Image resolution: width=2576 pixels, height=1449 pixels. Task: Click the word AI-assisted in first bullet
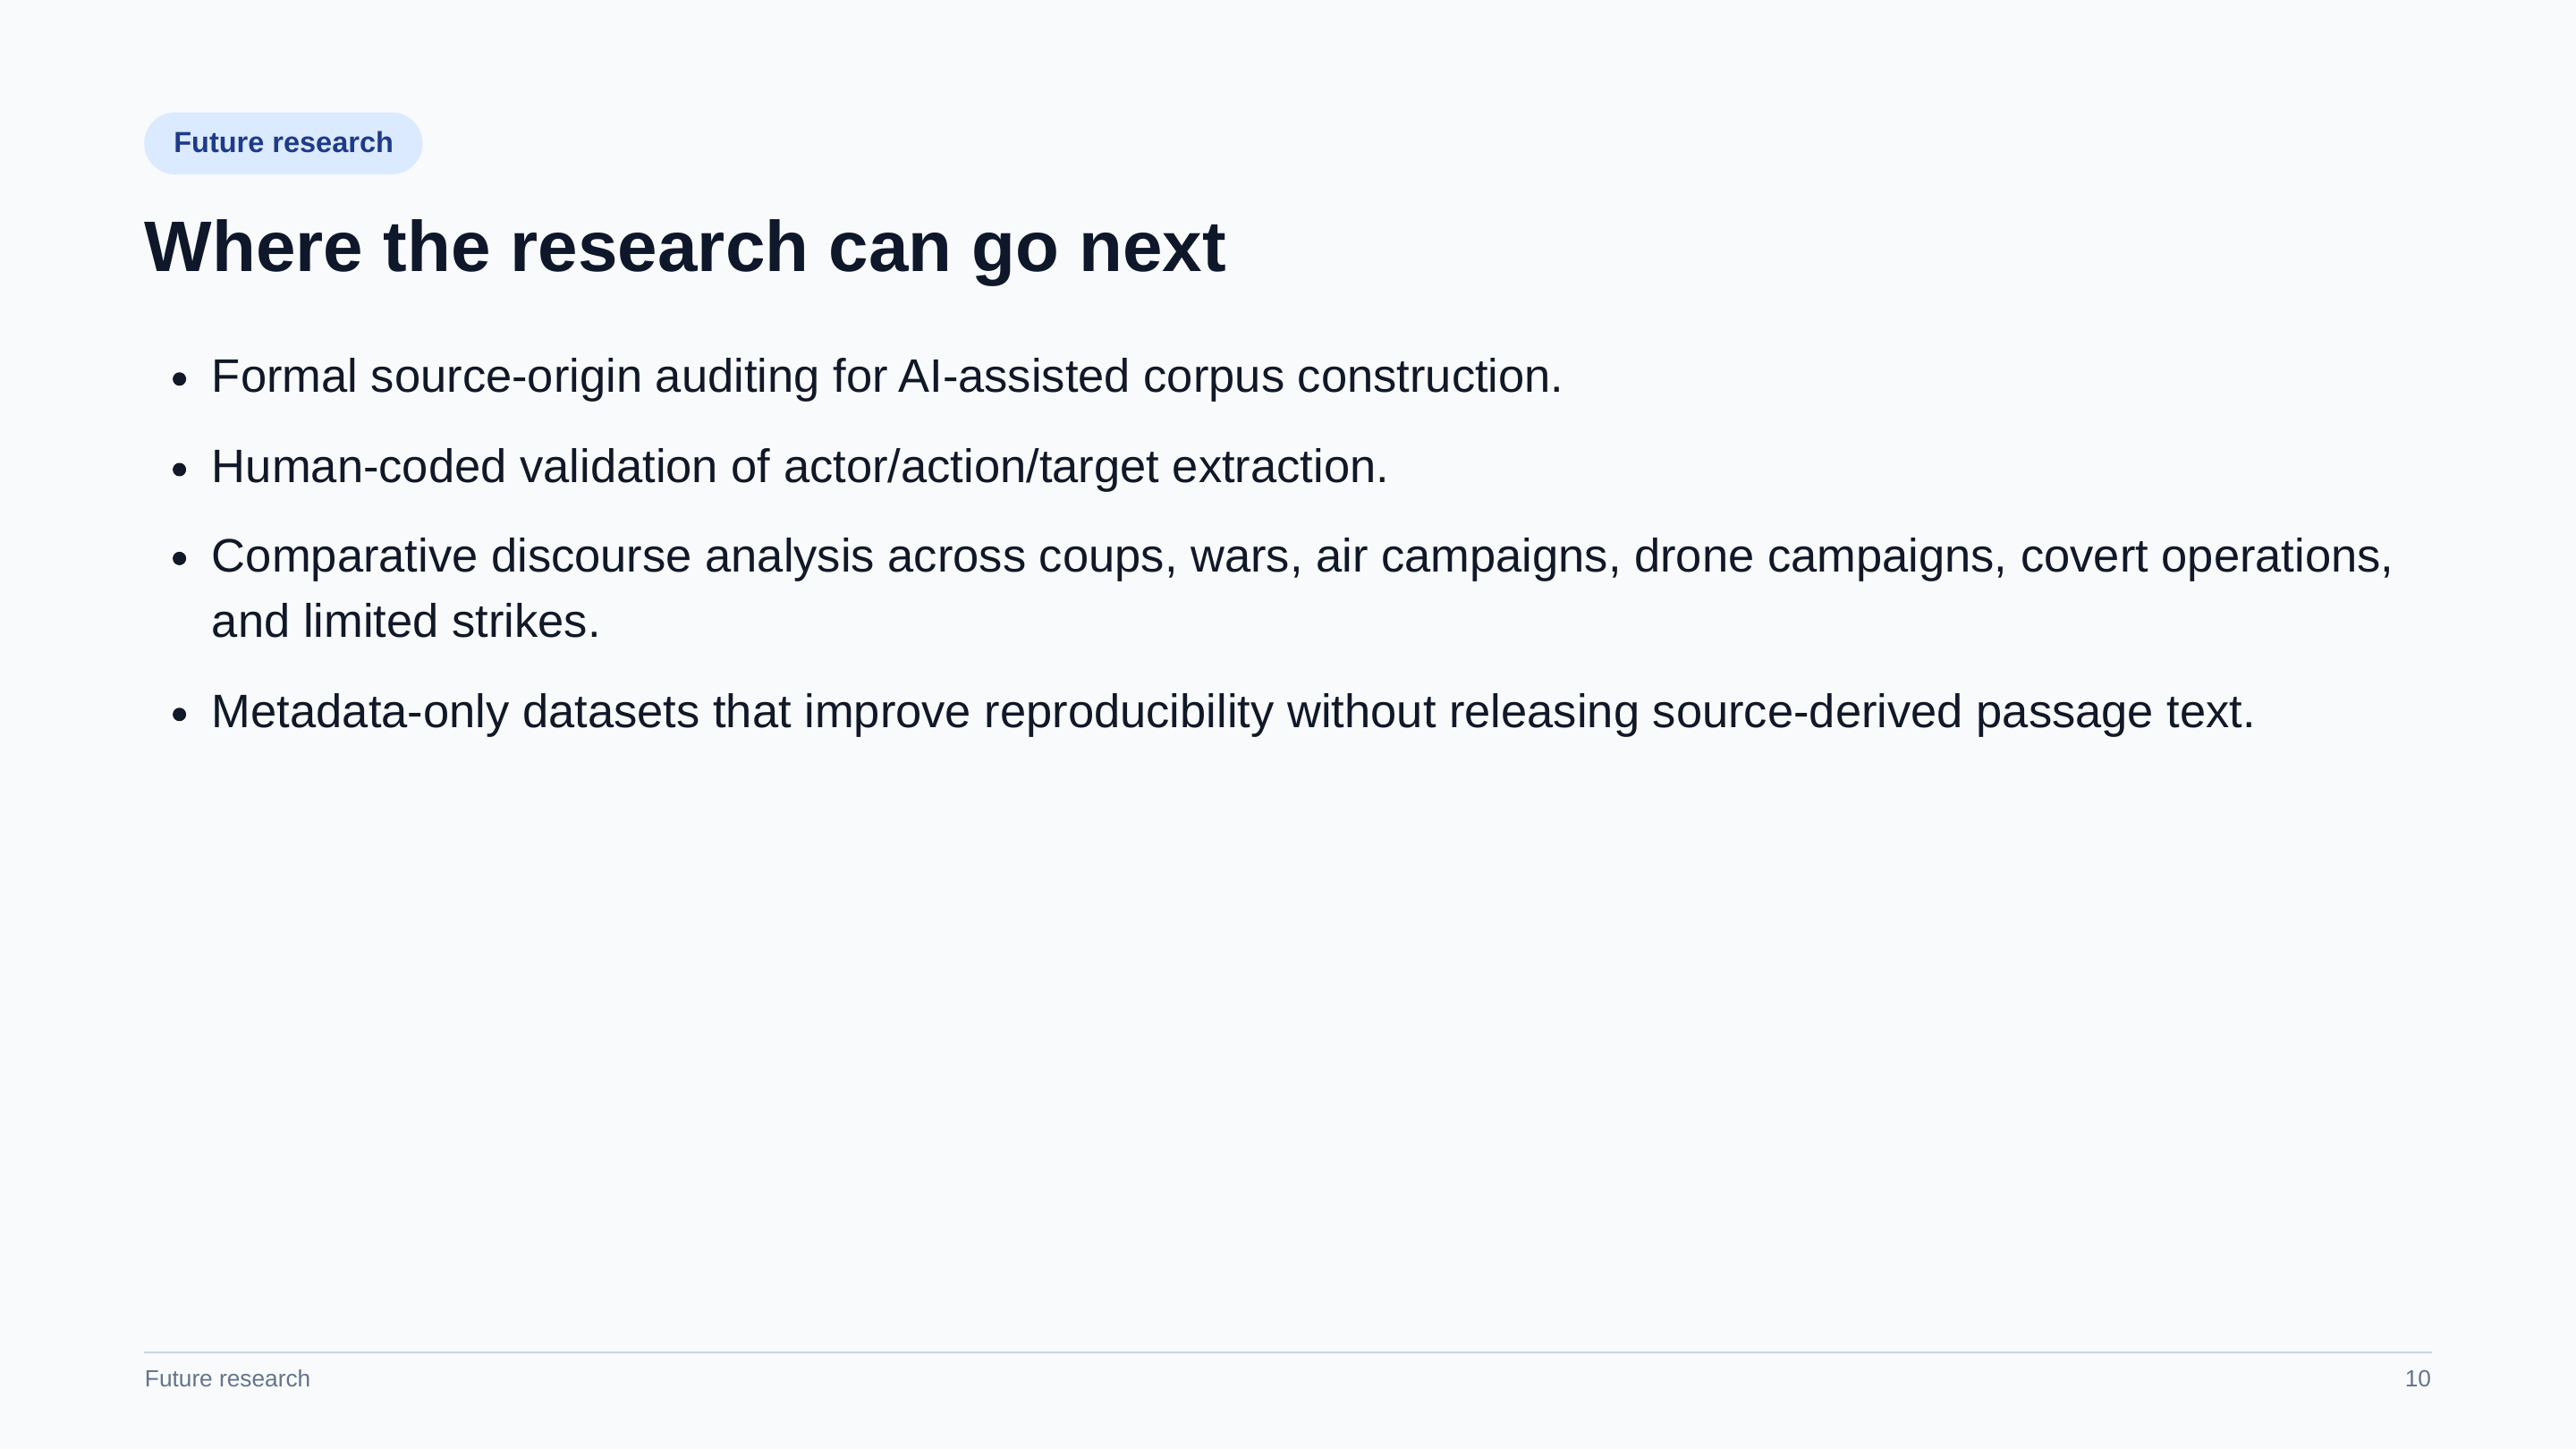point(1013,377)
